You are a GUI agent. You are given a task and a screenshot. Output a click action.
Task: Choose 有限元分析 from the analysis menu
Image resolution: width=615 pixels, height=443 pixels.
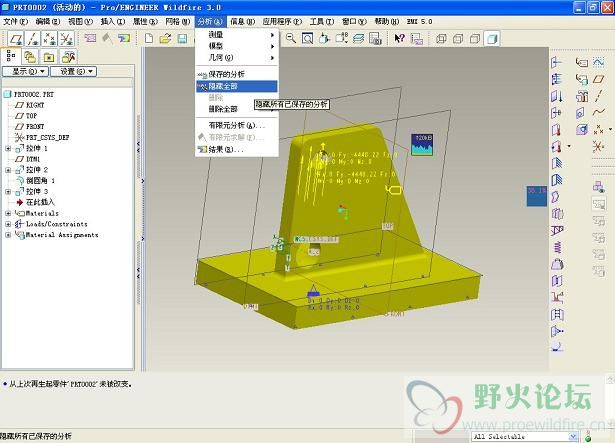pyautogui.click(x=237, y=126)
